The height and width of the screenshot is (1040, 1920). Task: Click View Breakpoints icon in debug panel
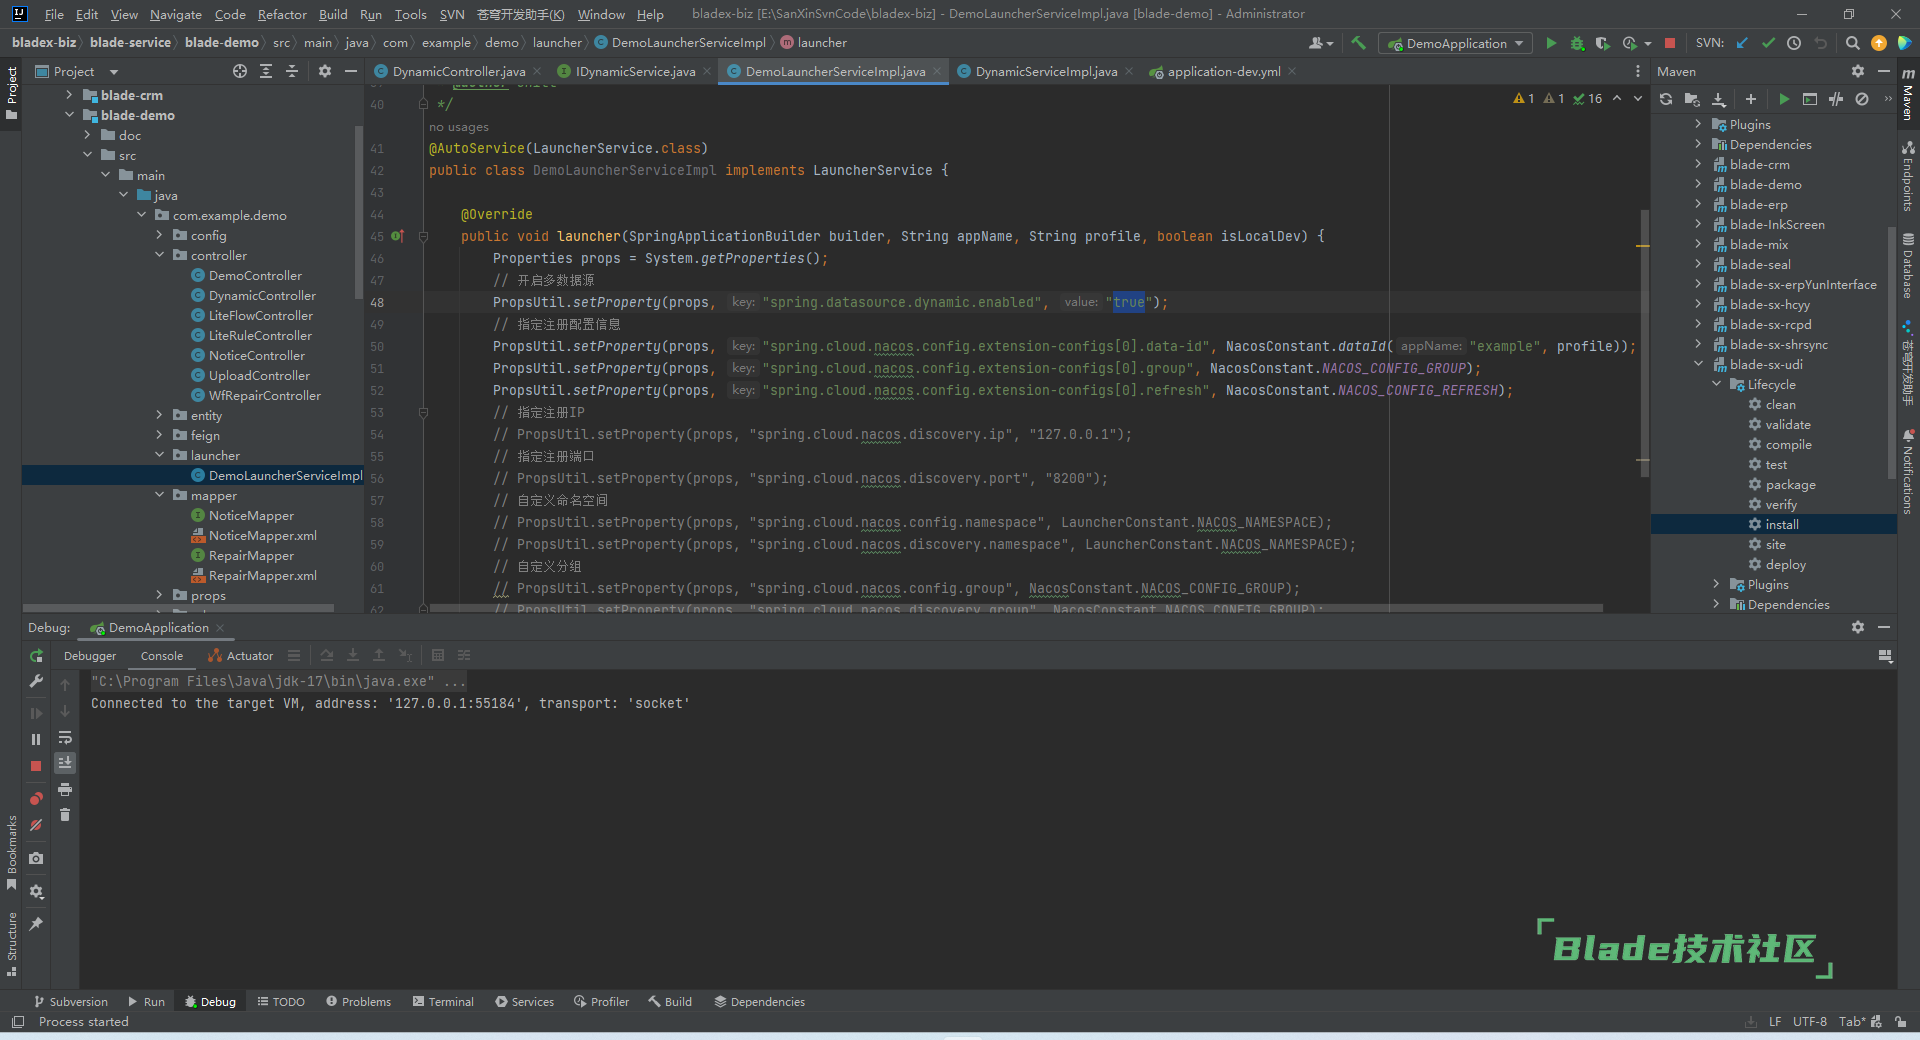(36, 798)
